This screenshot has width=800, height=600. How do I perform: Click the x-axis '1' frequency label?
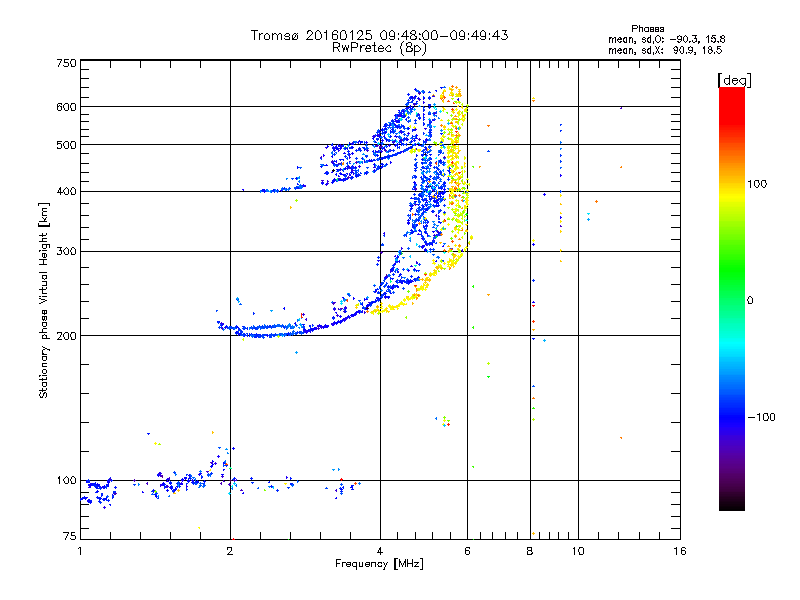(x=80, y=551)
